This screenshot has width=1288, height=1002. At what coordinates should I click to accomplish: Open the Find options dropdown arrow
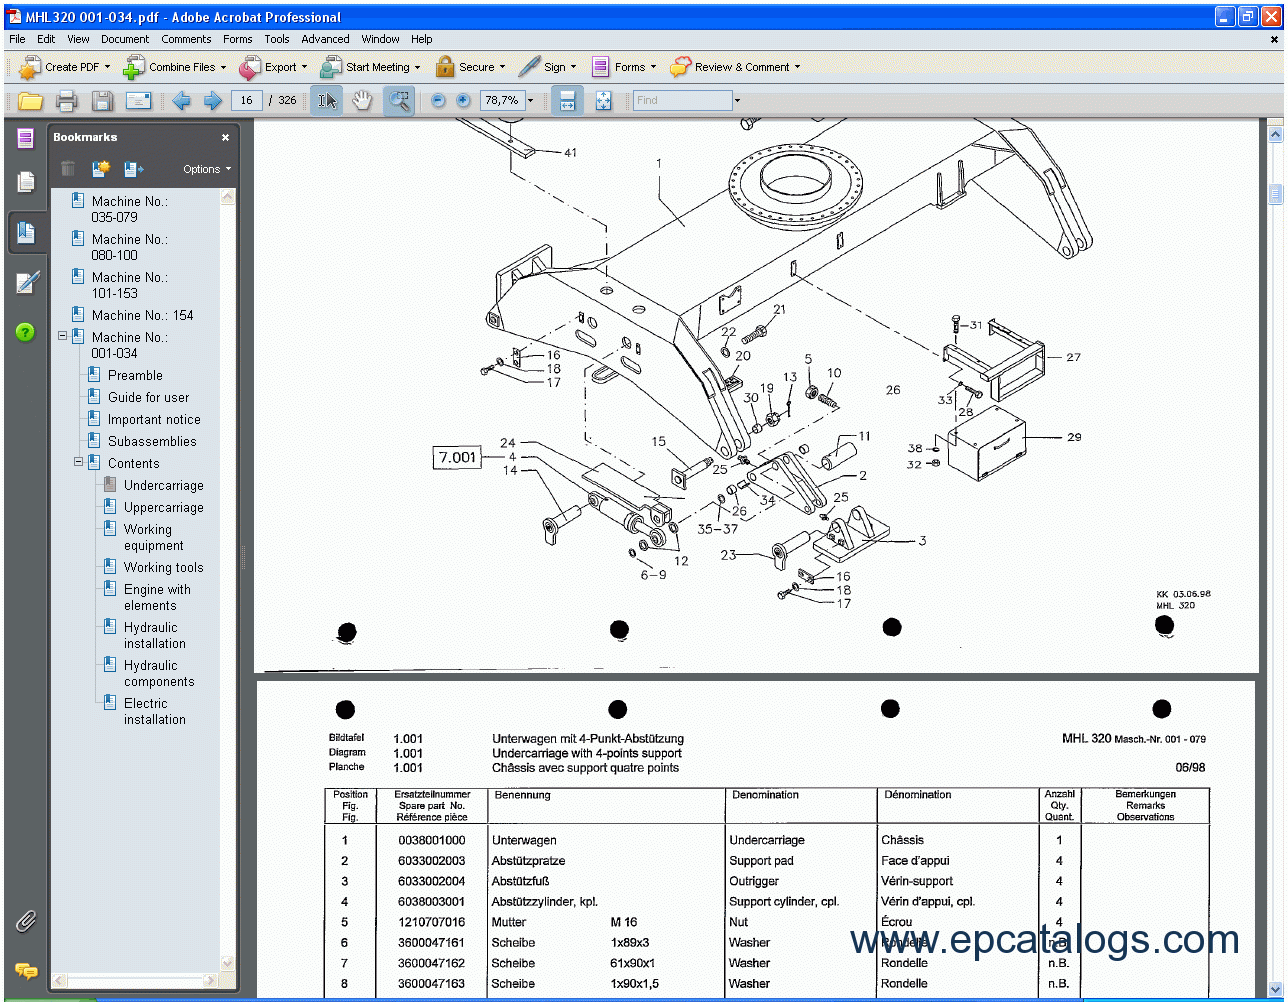737,100
